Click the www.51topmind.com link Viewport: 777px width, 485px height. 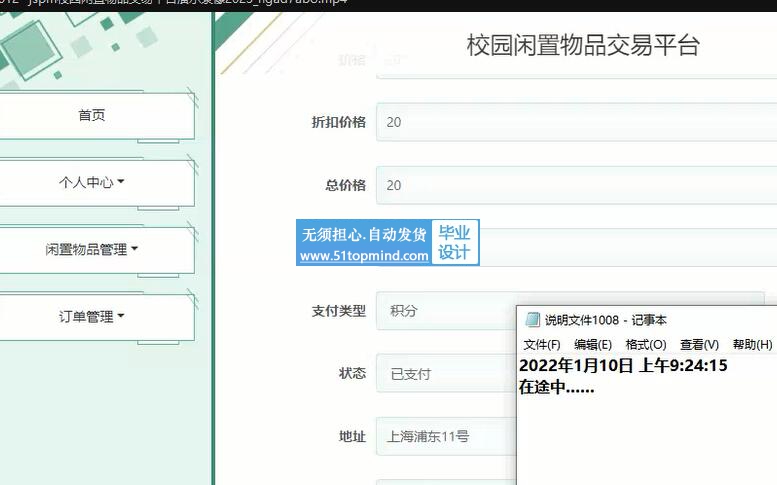(x=364, y=256)
